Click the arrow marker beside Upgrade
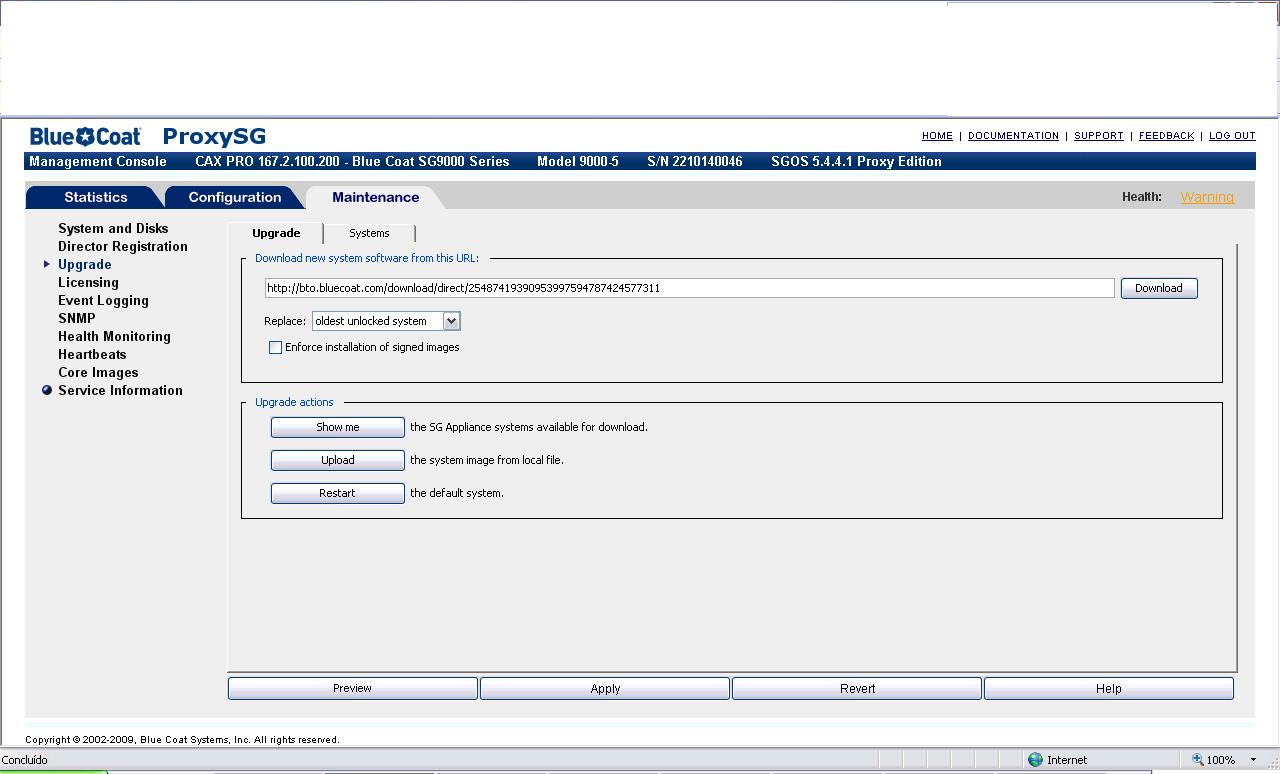 pos(47,264)
